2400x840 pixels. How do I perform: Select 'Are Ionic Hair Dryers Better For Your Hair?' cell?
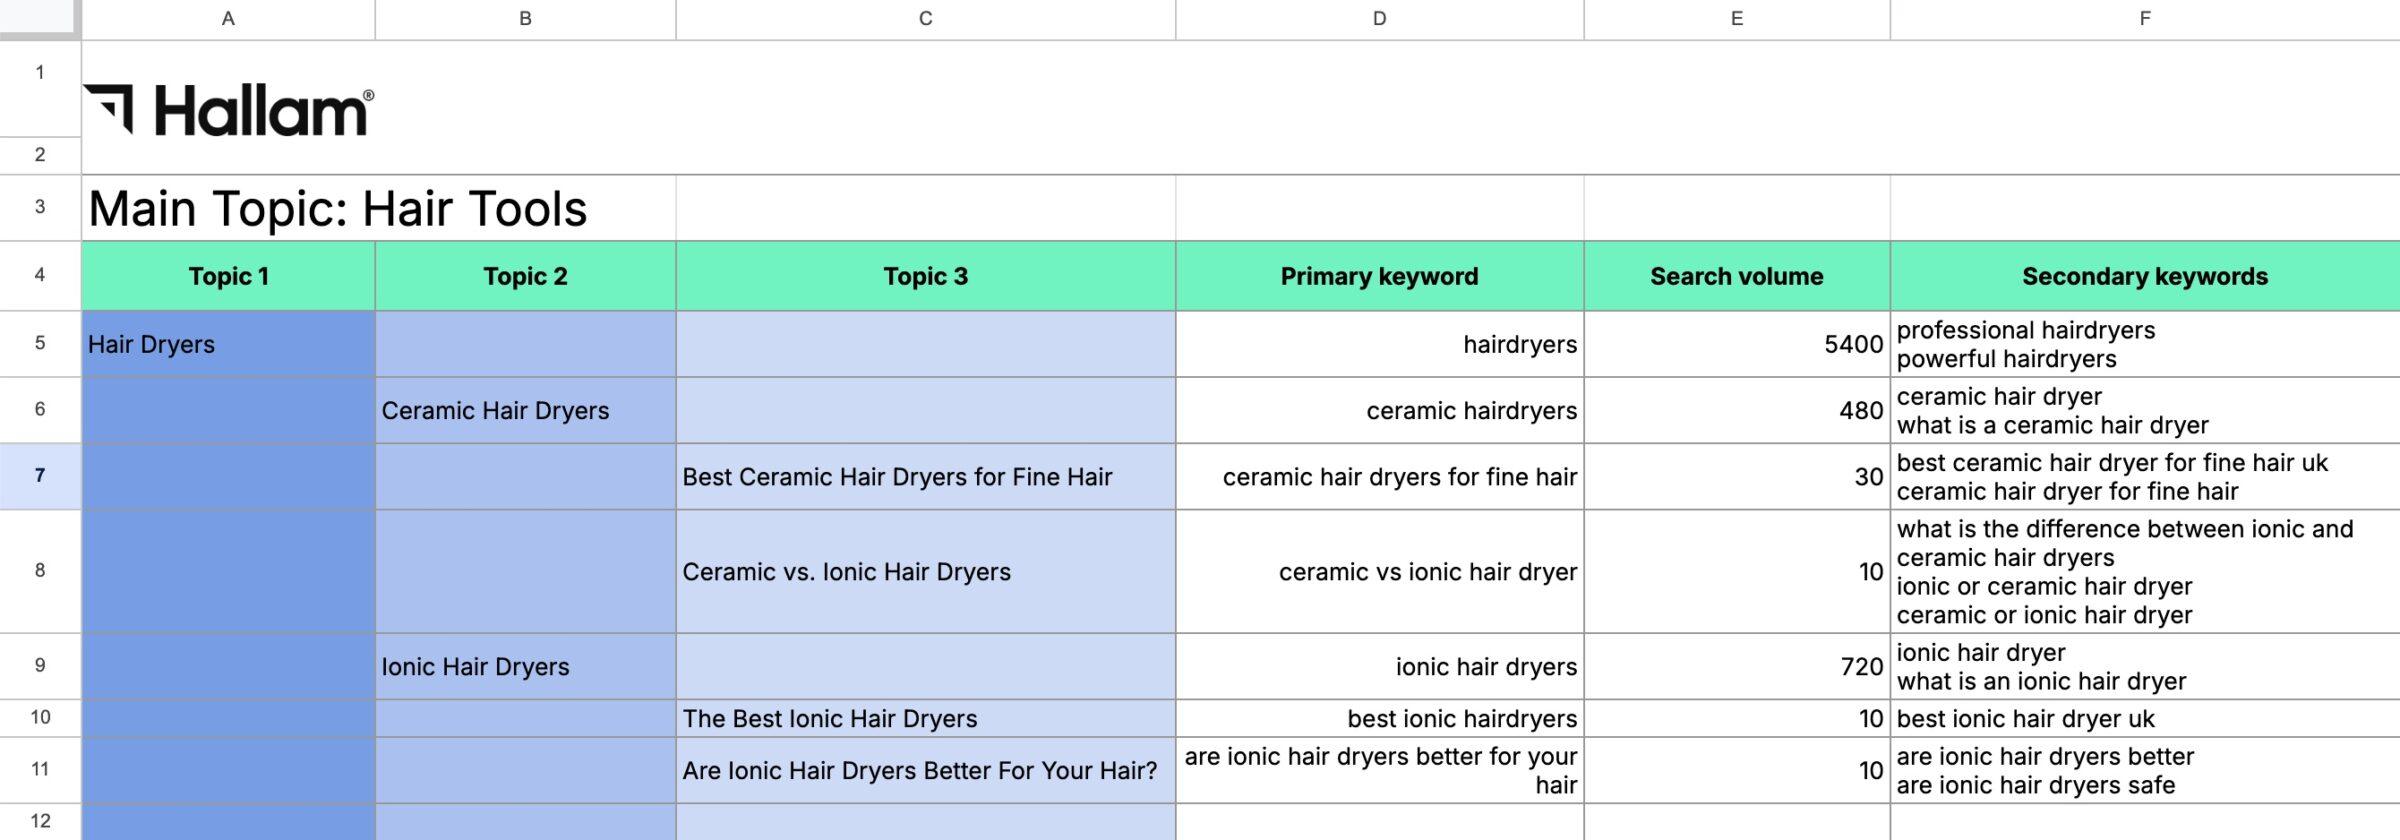[x=925, y=770]
